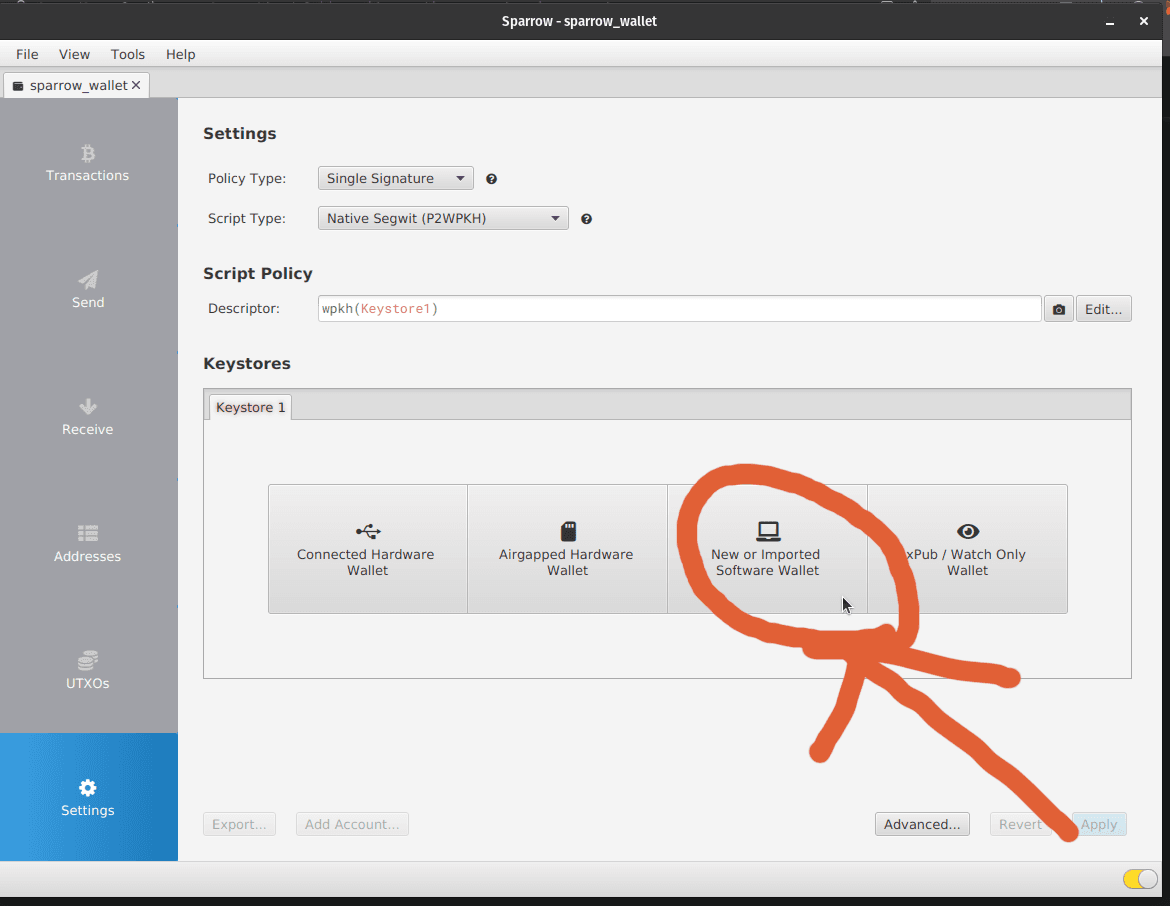Minimize the Sparrow window
This screenshot has width=1170, height=906.
[1110, 22]
